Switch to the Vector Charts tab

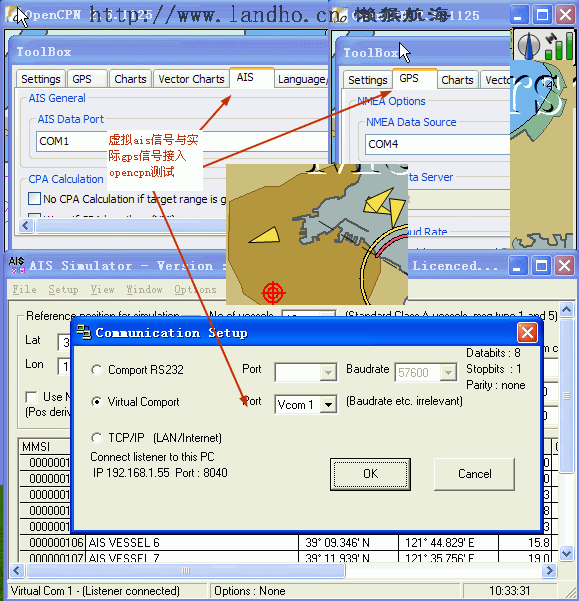(191, 79)
